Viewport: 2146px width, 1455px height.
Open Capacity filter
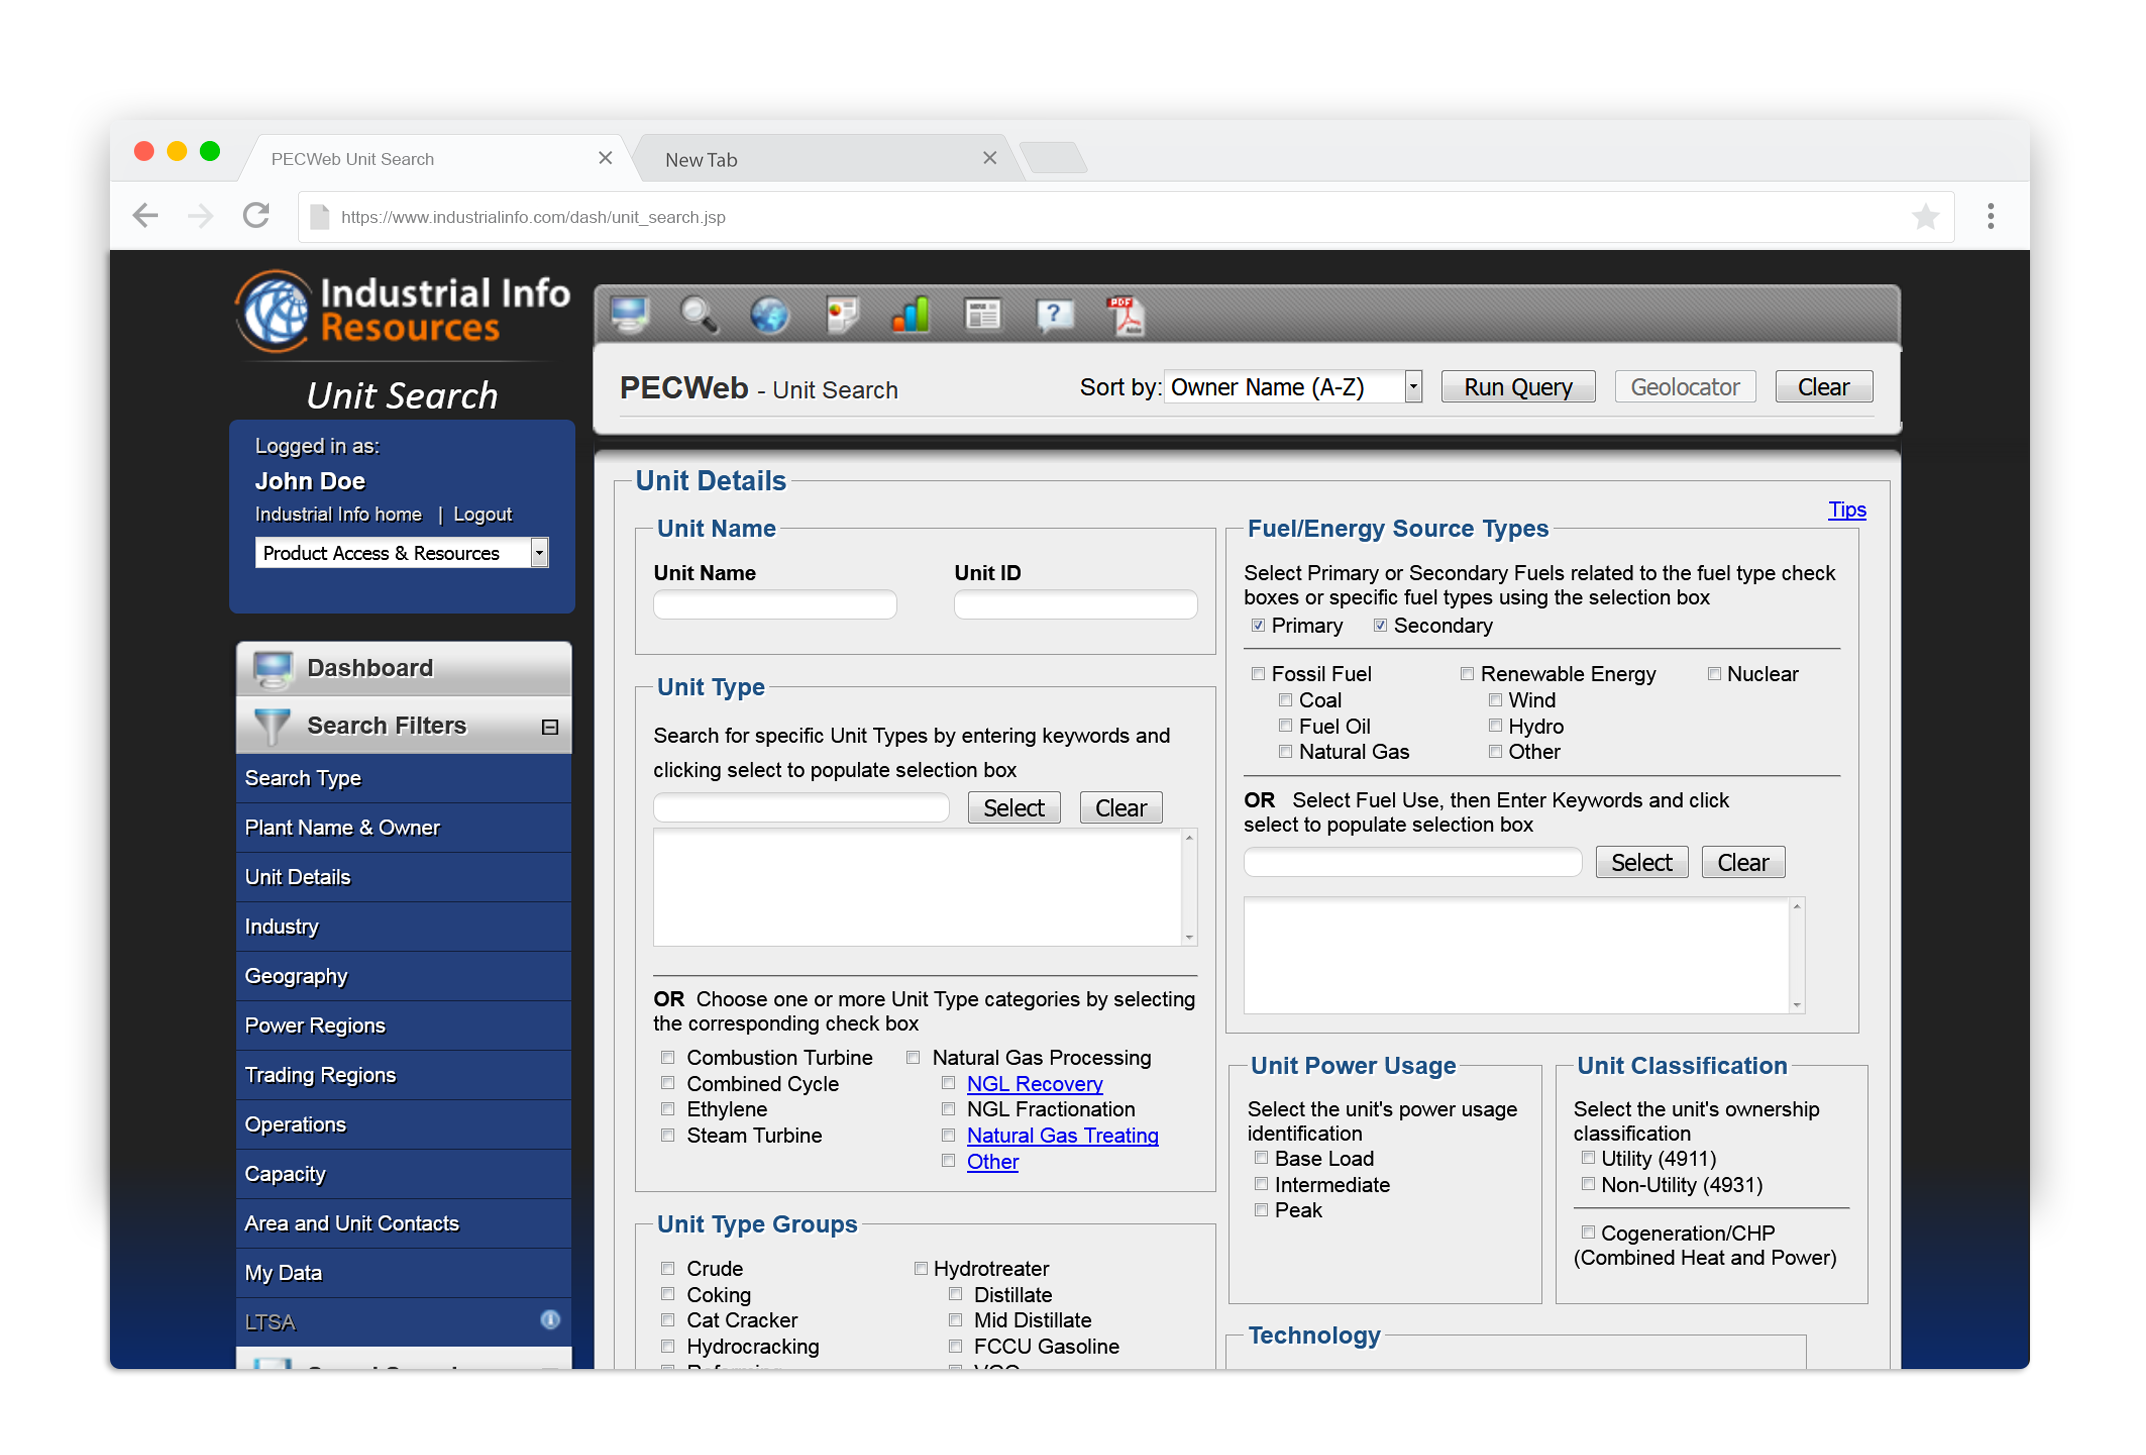(403, 1174)
